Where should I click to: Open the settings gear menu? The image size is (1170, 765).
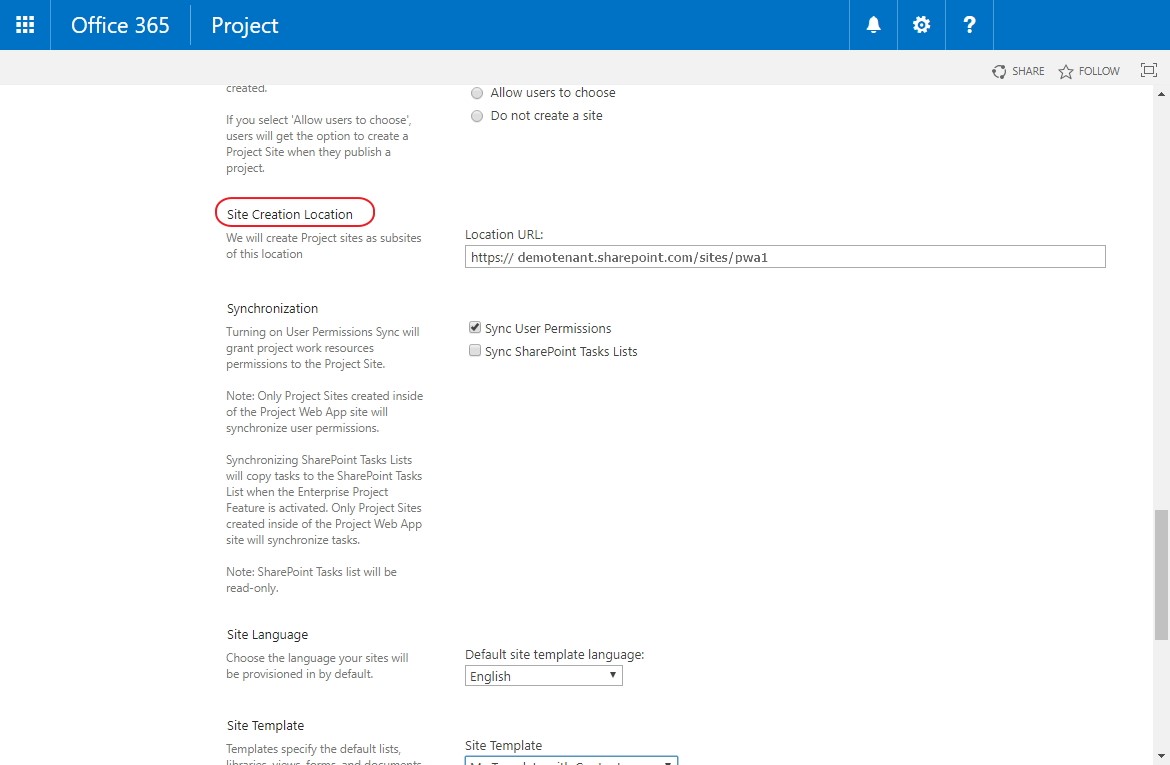click(921, 25)
